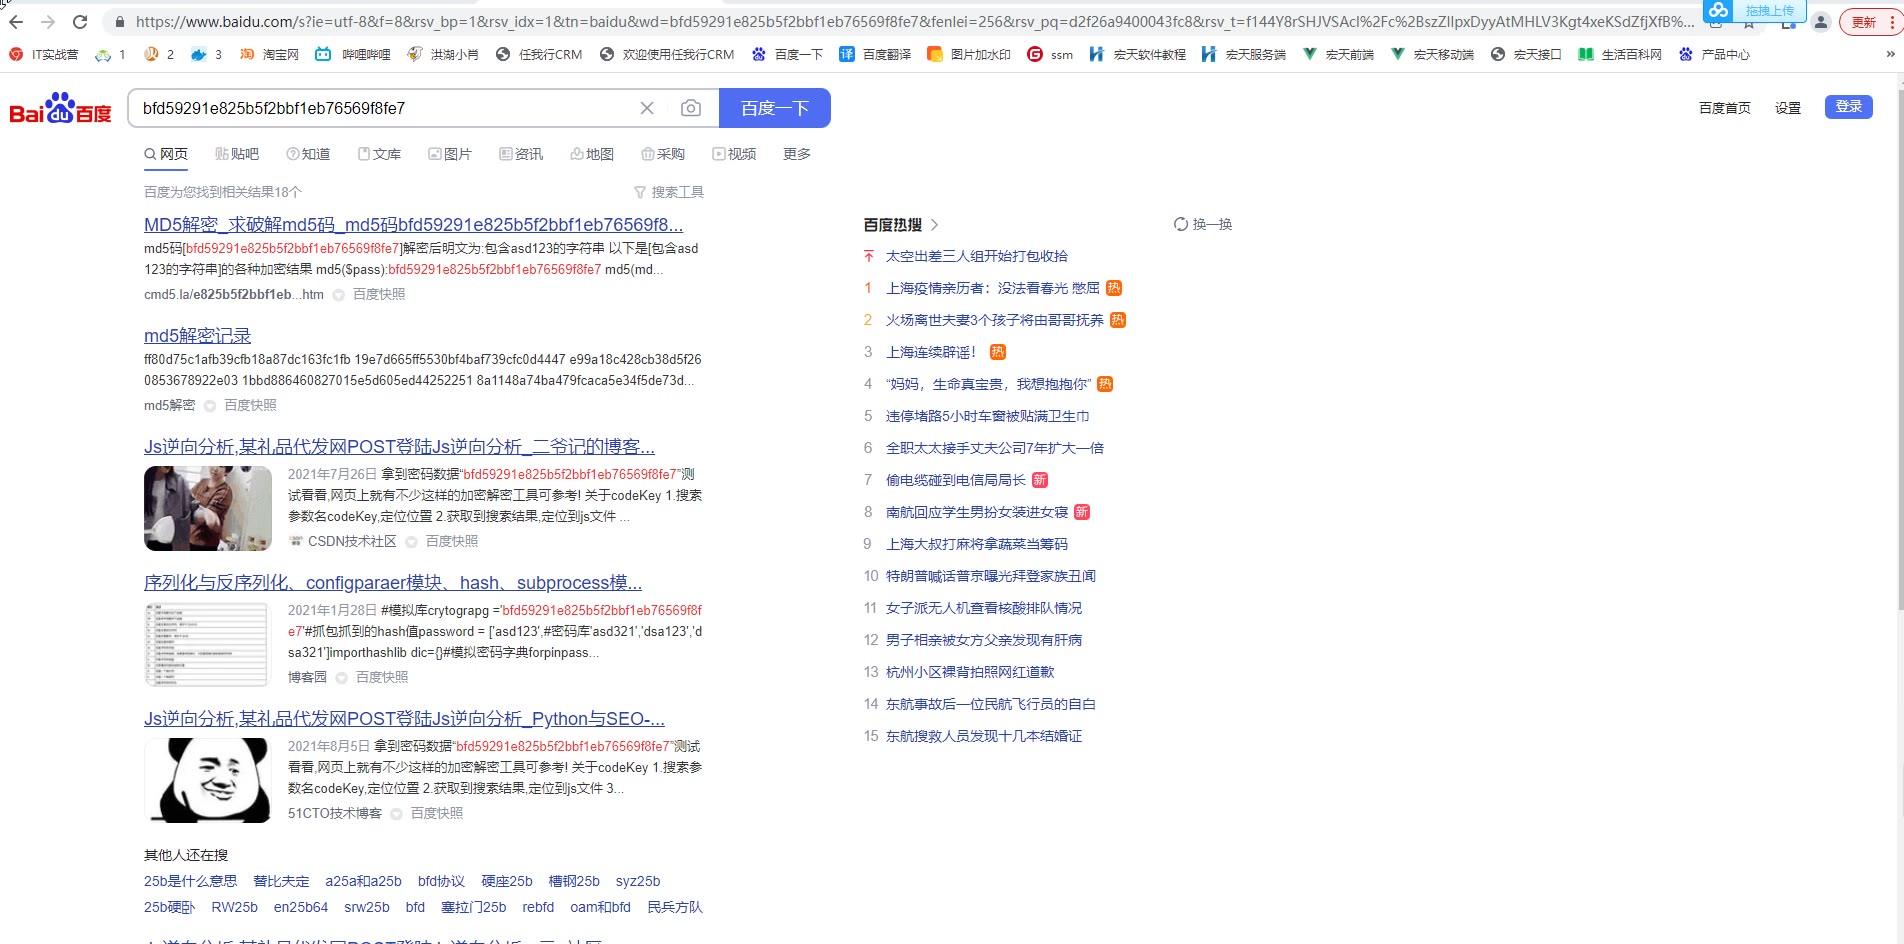Open the Baidu logo home link
Viewport: 1904px width, 944px height.
[60, 108]
